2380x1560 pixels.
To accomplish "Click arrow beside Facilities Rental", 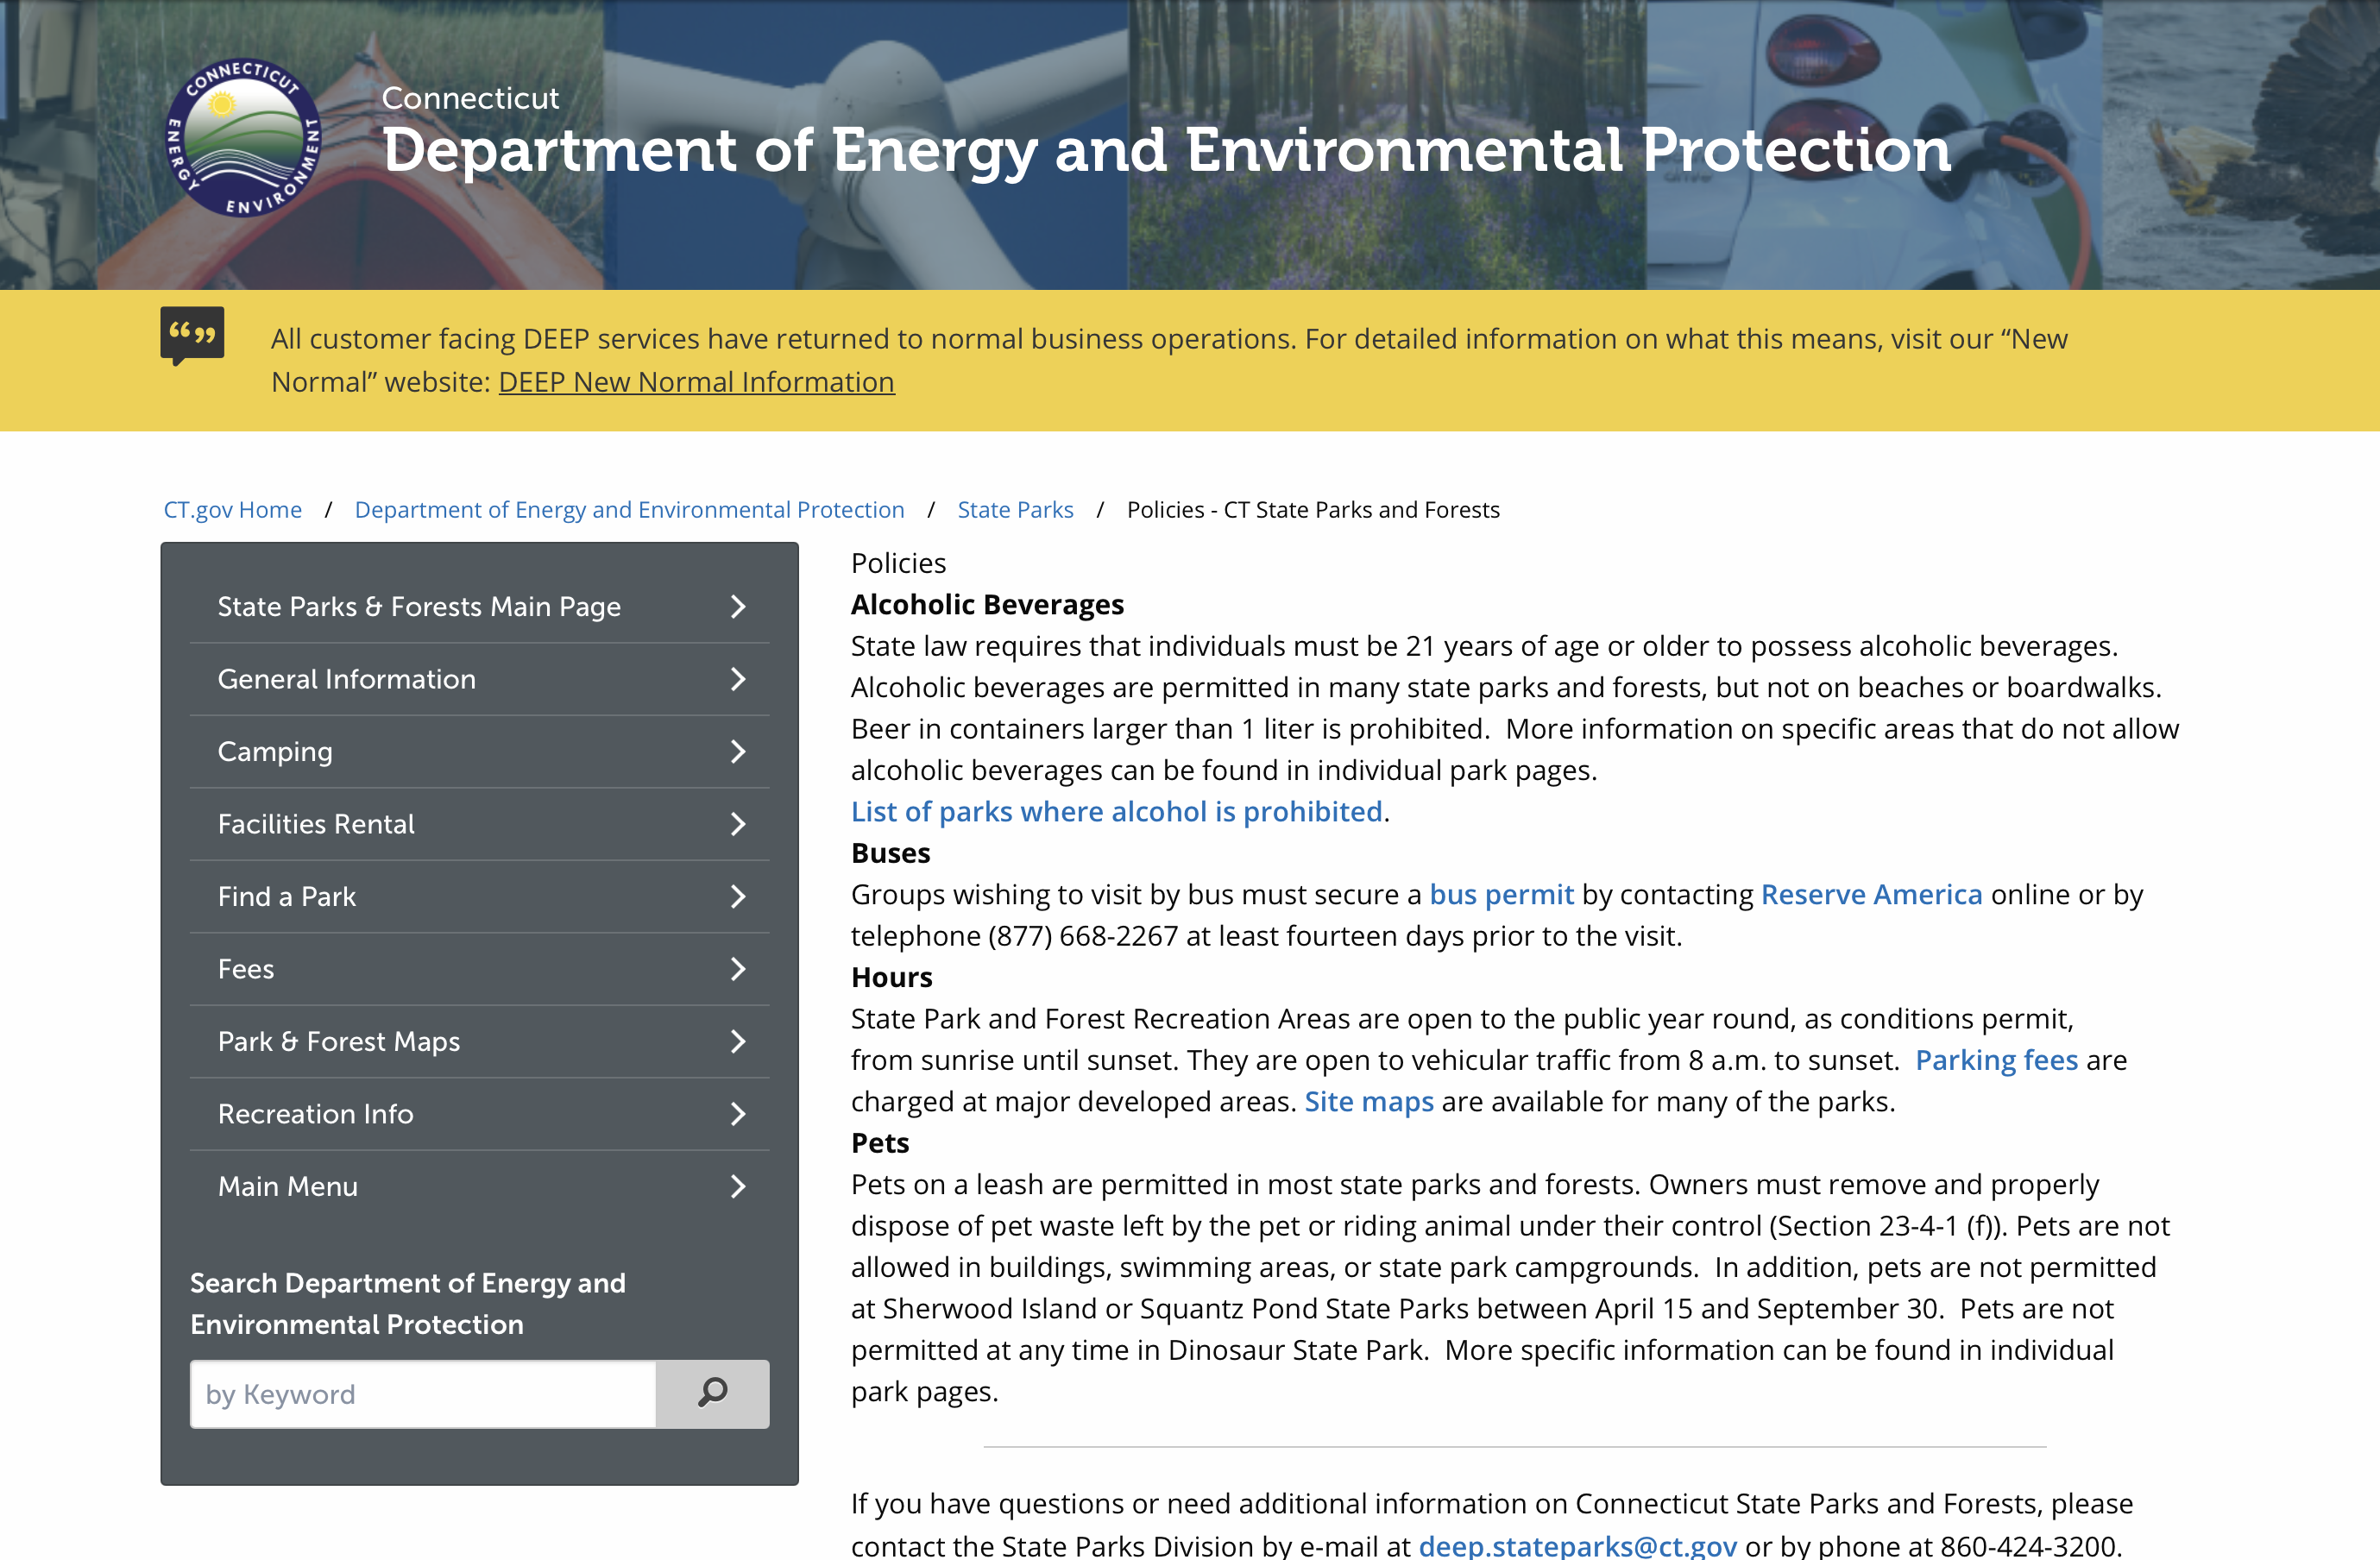I will pyautogui.click(x=738, y=824).
